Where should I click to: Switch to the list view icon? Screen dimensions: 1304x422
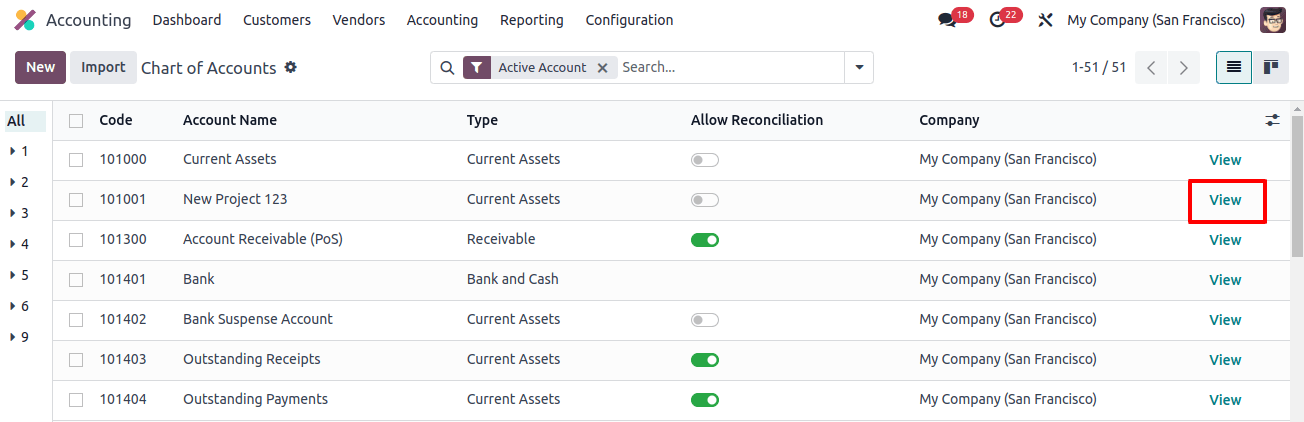[1234, 67]
